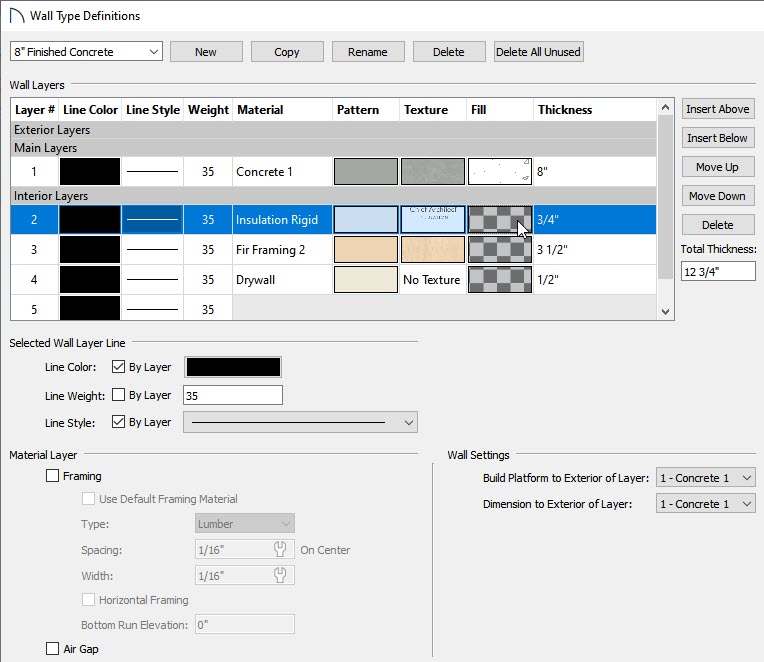This screenshot has height=662, width=764.
Task: Select the Concrete 1 material cell
Action: click(x=282, y=171)
